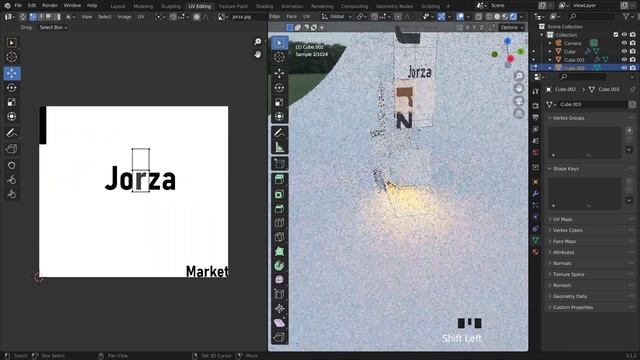
Task: Select the Extrude Region tool
Action: (280, 179)
